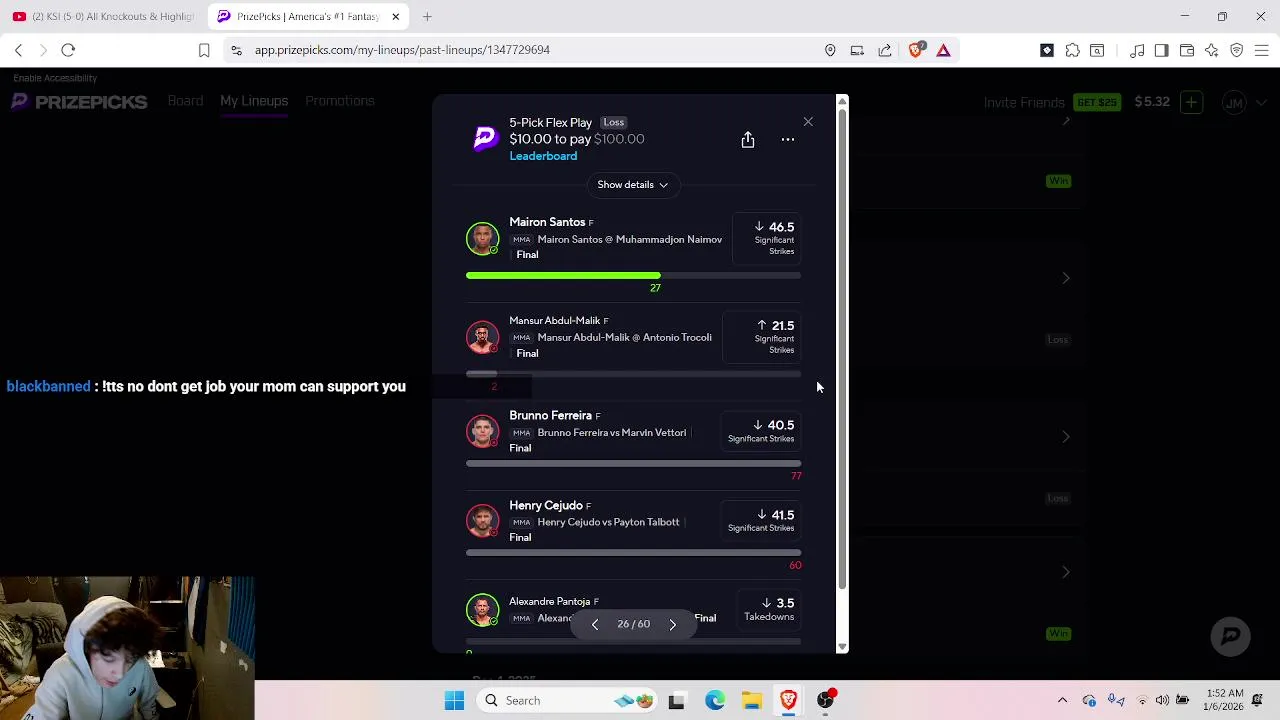The height and width of the screenshot is (720, 1280).
Task: Click the location permission icon in address bar
Action: (x=830, y=50)
